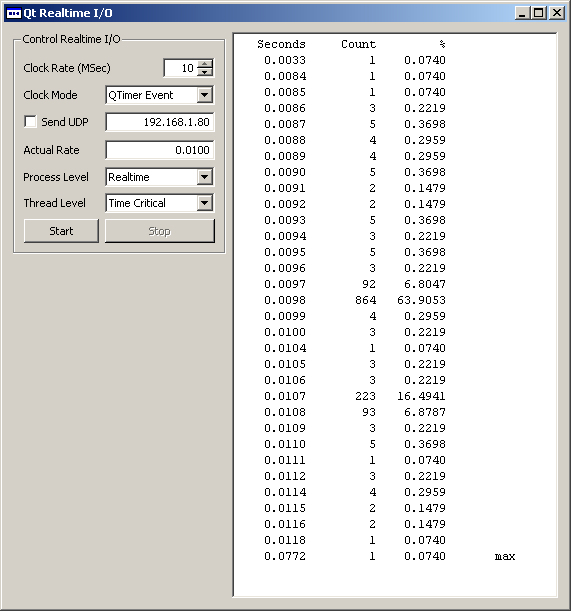Click the Start button

pos(61,231)
